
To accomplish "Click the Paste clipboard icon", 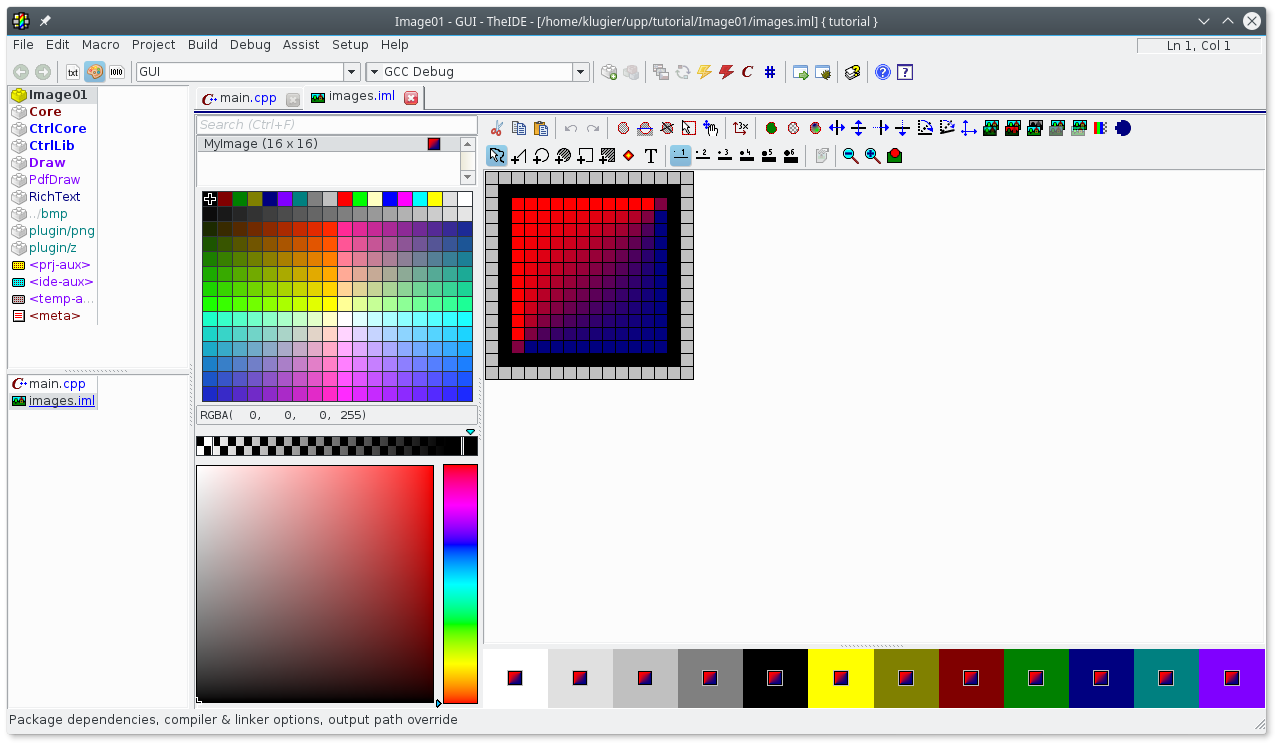I will [541, 128].
